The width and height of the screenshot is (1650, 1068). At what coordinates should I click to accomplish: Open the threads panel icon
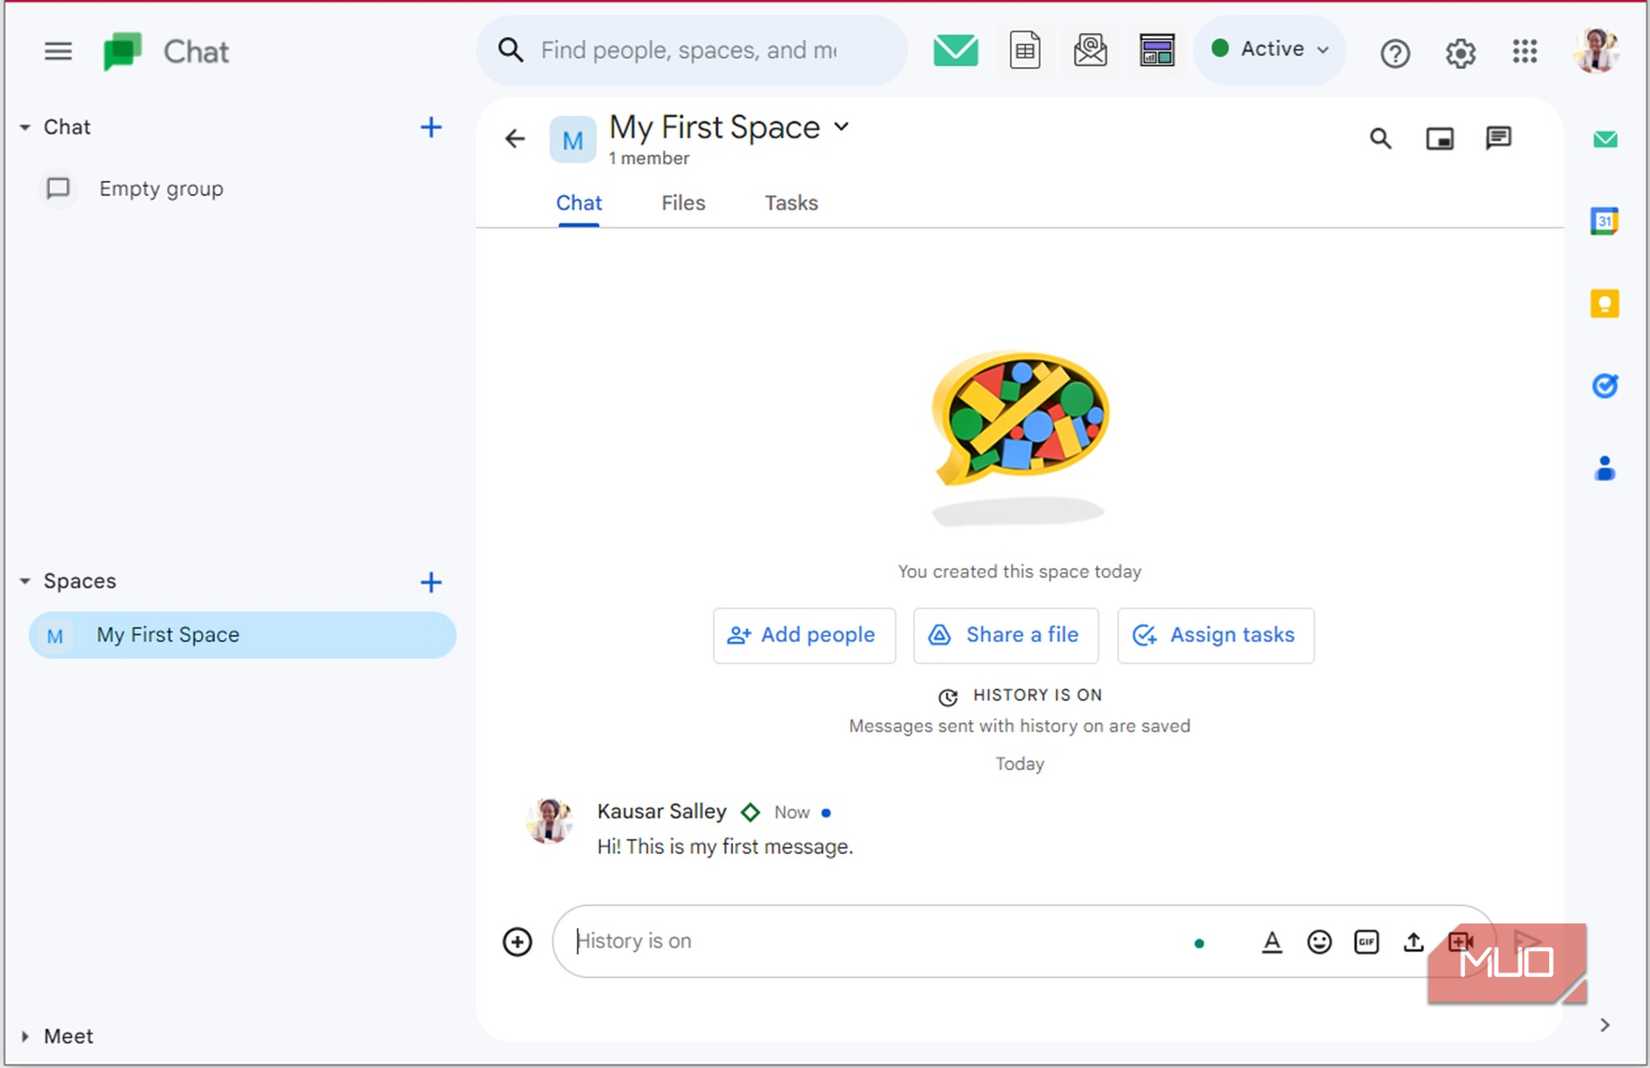[1498, 138]
